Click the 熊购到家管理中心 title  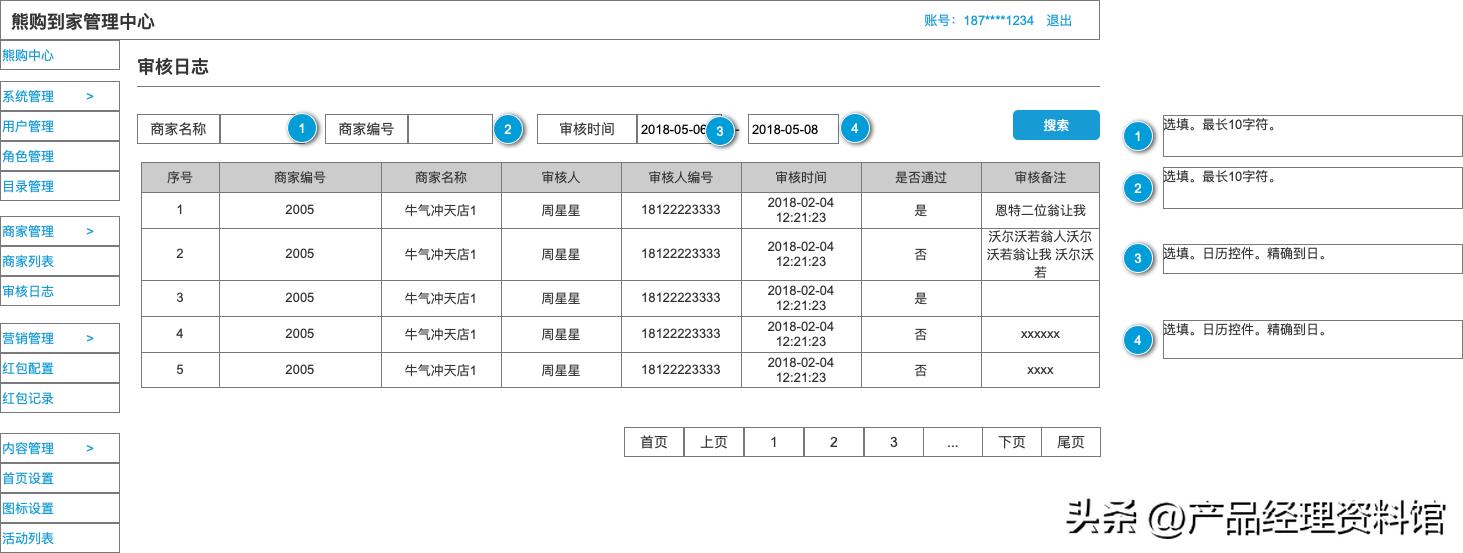(x=83, y=21)
